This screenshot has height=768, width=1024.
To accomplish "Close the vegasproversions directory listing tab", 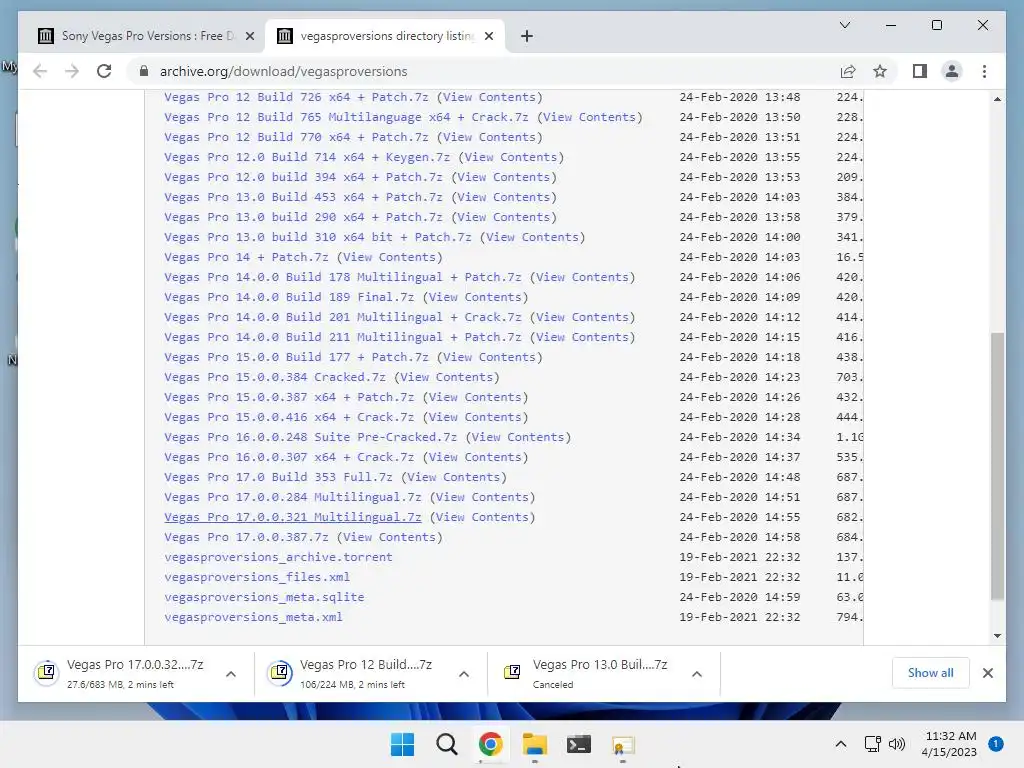I will (x=489, y=36).
